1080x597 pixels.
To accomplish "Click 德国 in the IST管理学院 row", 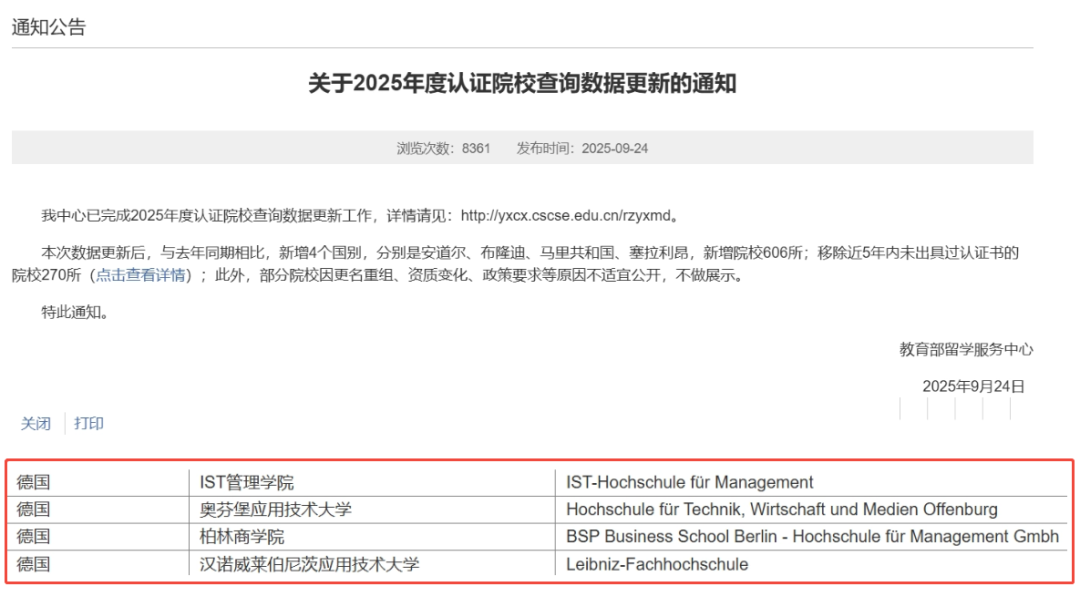I will (x=33, y=482).
